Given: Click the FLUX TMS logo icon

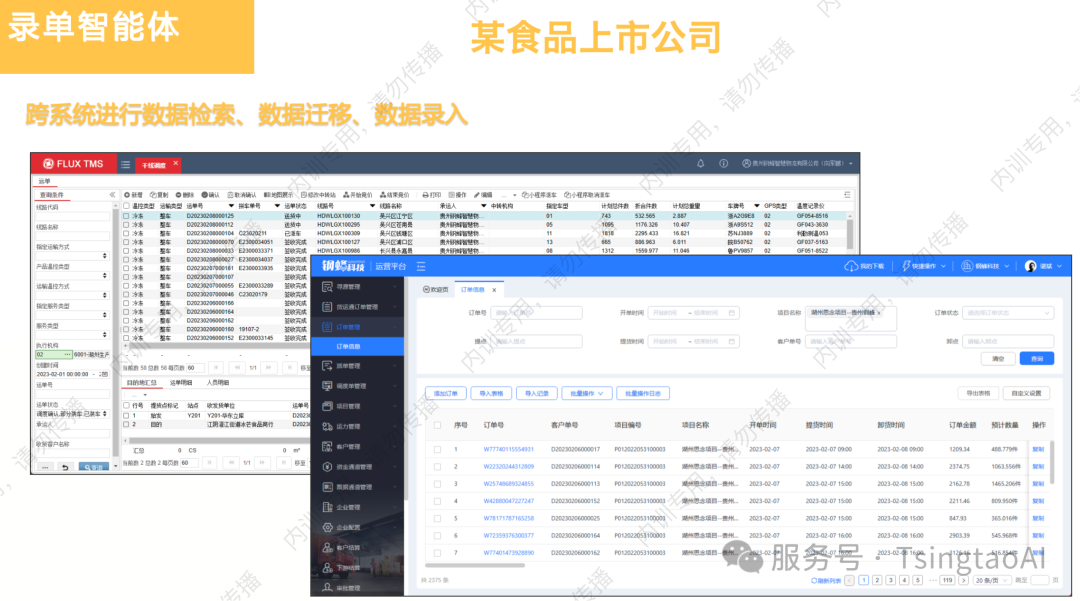Looking at the screenshot, I should pyautogui.click(x=48, y=164).
